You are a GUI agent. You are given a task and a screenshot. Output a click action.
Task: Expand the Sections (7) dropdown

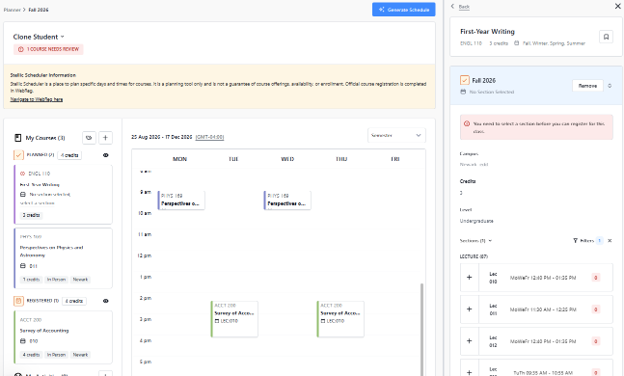tap(476, 240)
